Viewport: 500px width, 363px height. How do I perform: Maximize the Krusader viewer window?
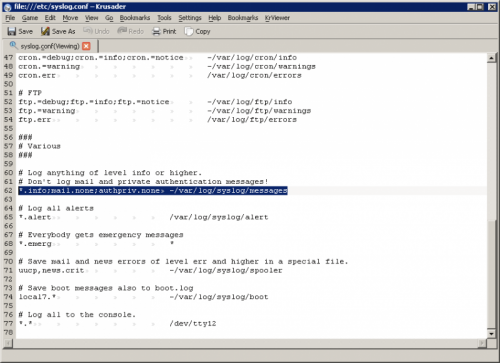(480, 7)
